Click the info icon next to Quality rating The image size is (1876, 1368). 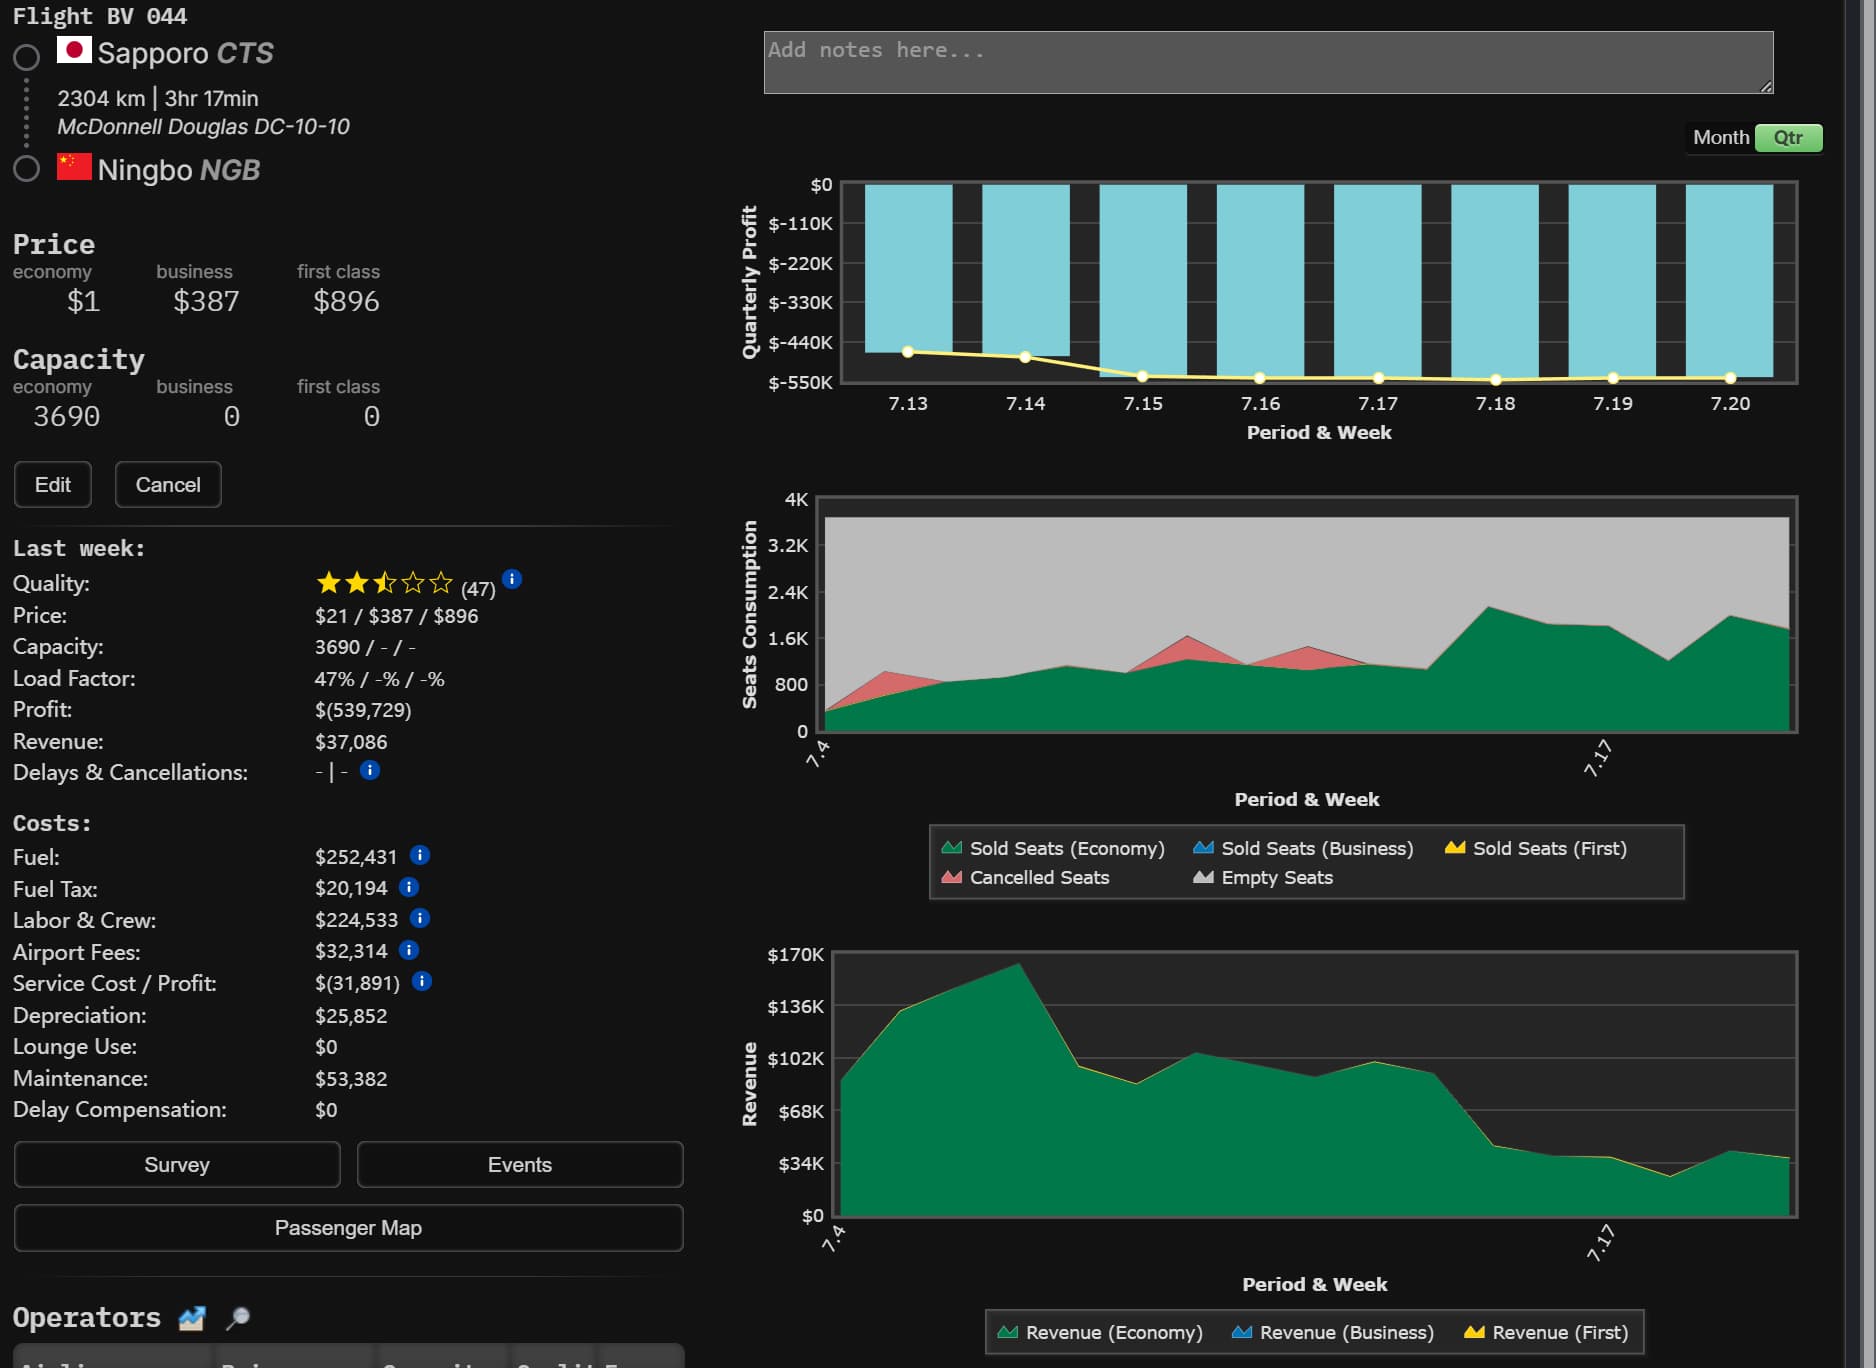click(x=511, y=579)
